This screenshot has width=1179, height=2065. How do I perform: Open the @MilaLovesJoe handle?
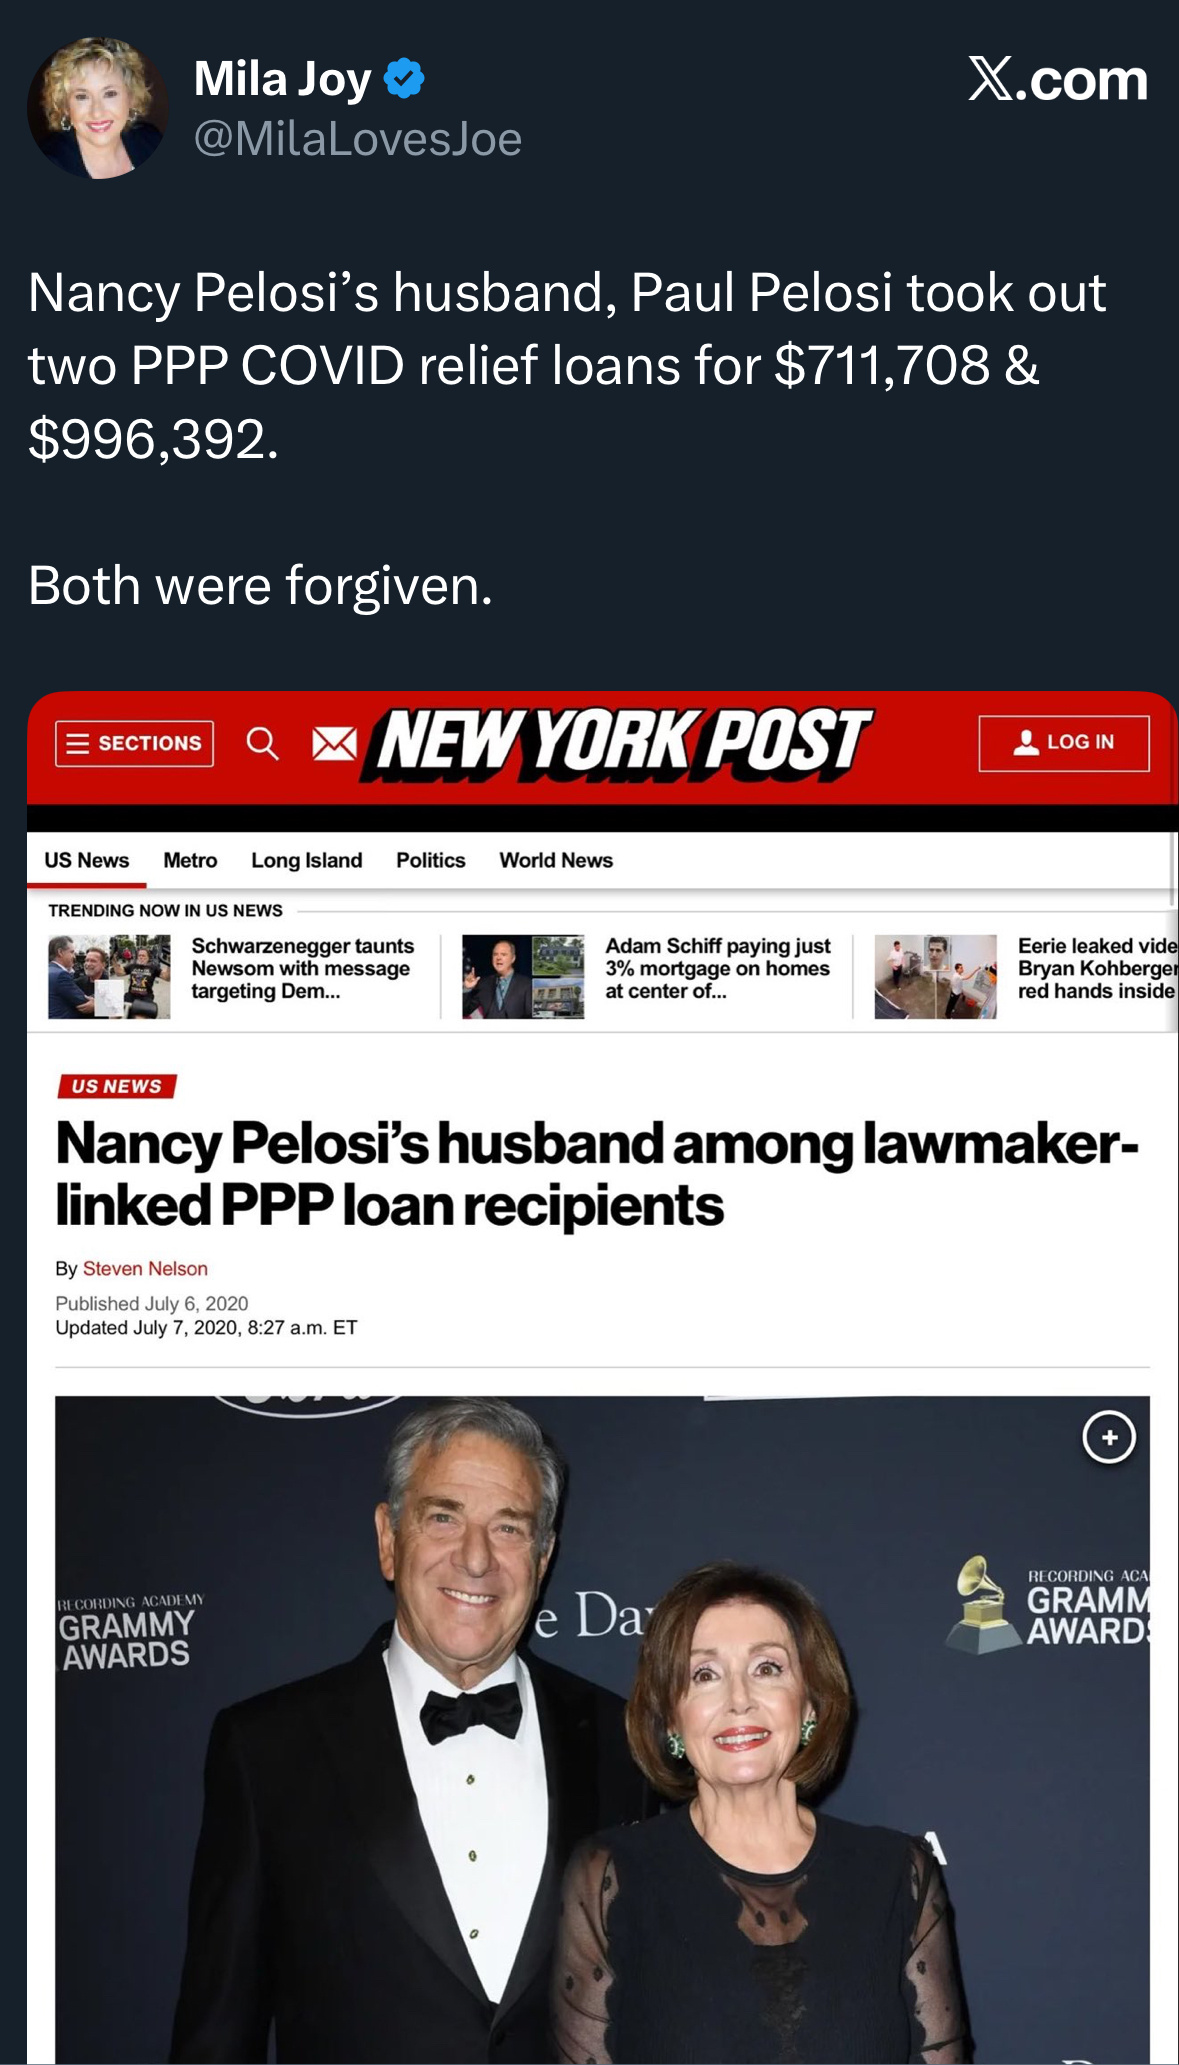pos(358,139)
